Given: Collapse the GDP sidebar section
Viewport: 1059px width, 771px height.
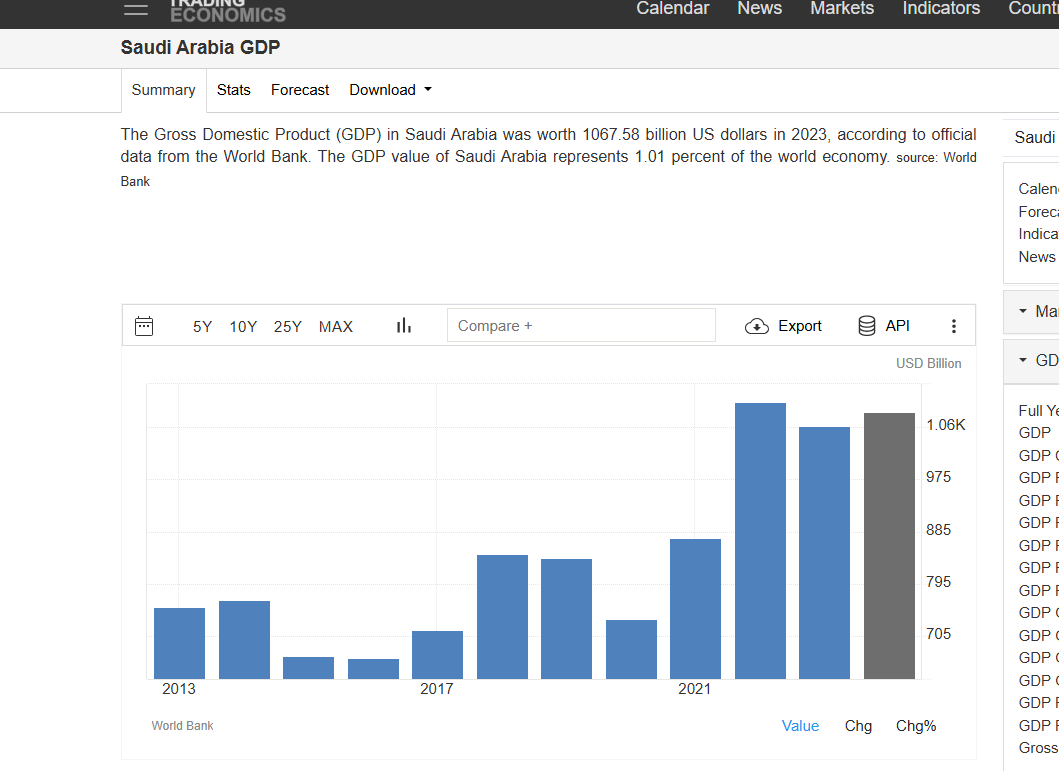Looking at the screenshot, I should pyautogui.click(x=1023, y=360).
